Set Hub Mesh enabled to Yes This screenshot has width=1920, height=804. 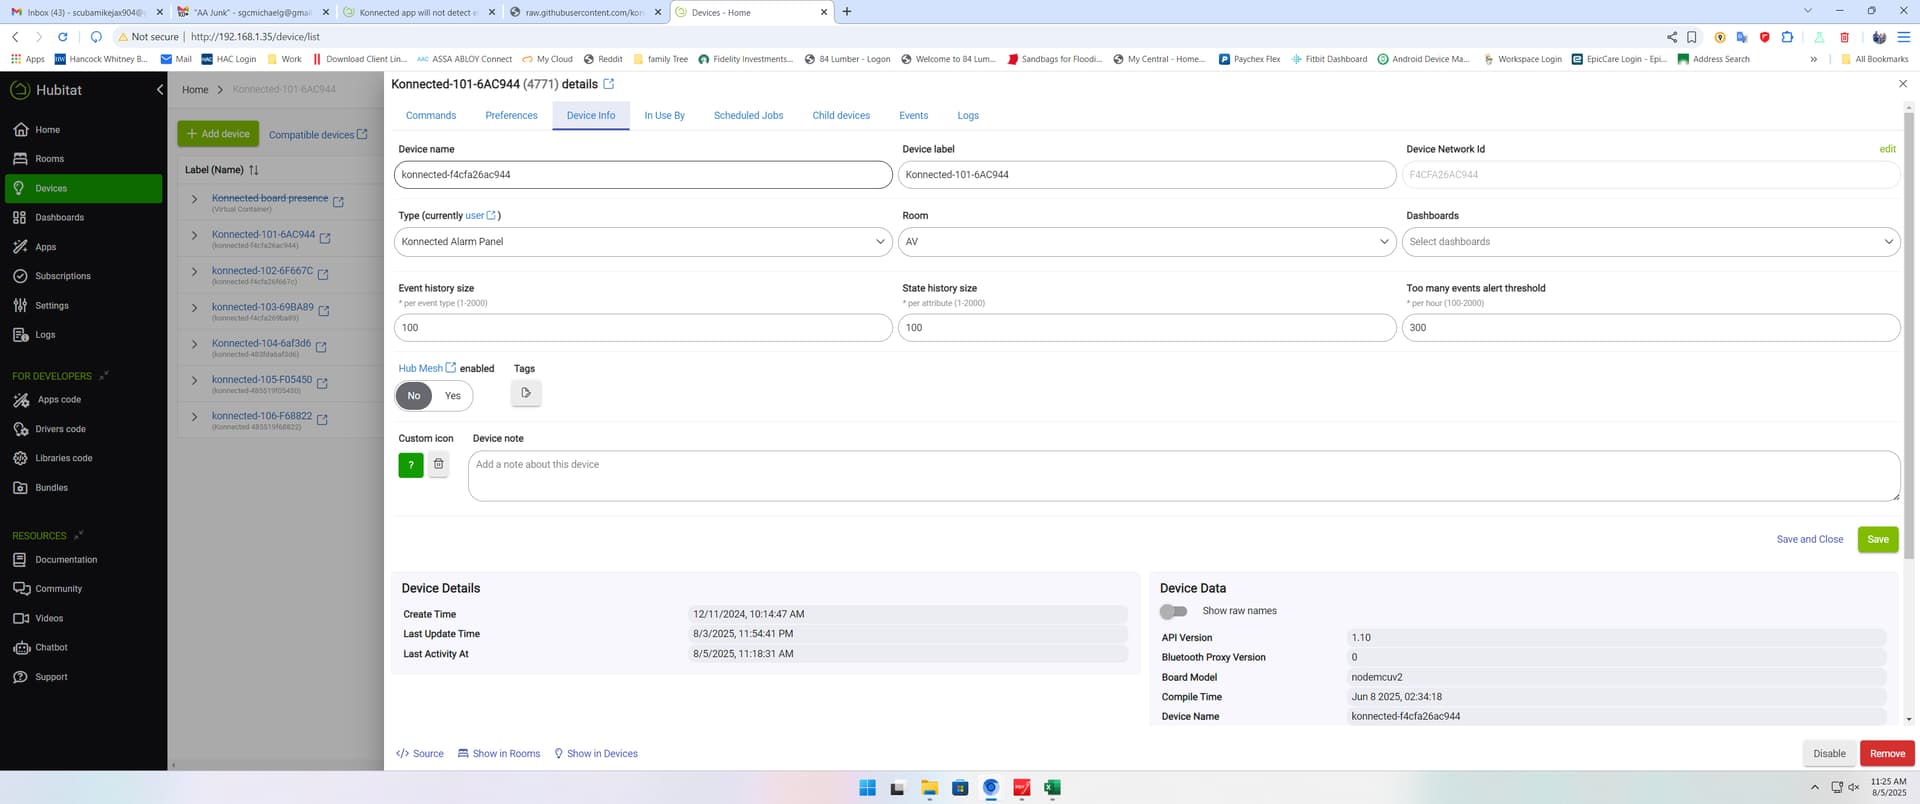[453, 396]
